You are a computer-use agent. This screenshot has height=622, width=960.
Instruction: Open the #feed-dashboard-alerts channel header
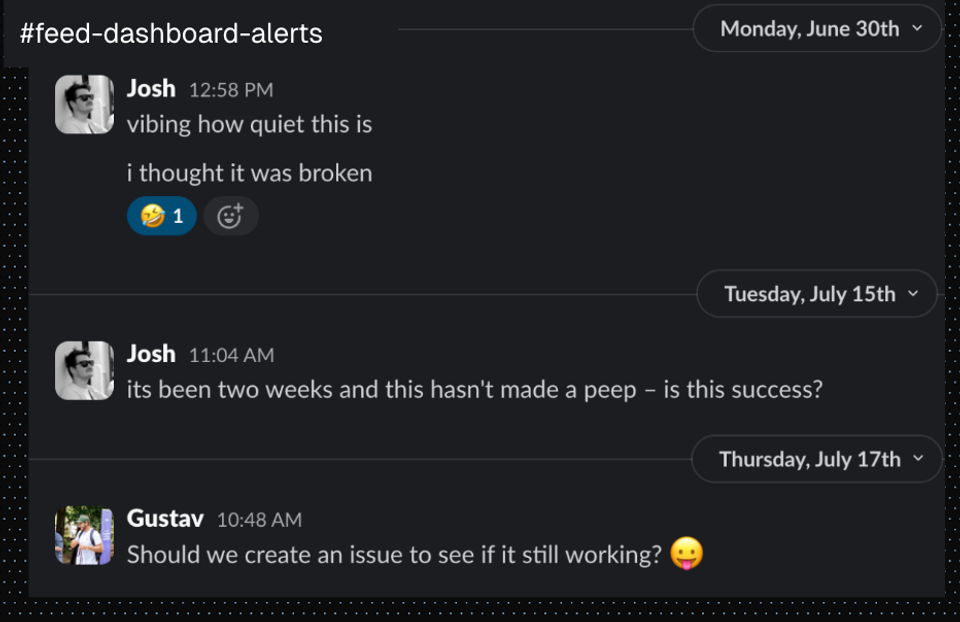coord(171,33)
